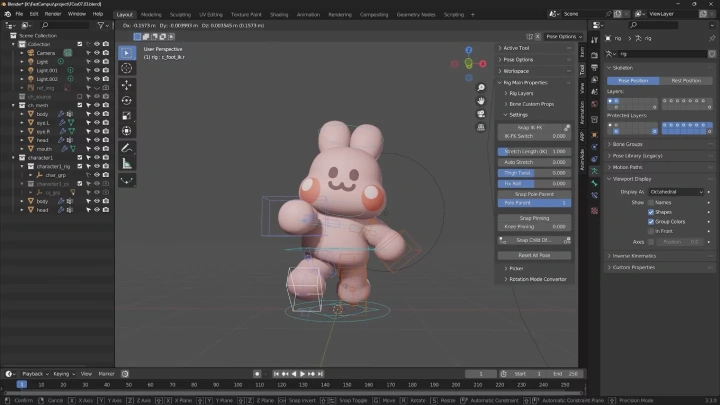Uncheck the Collection exclude checkbox
The height and width of the screenshot is (405, 720).
point(80,44)
